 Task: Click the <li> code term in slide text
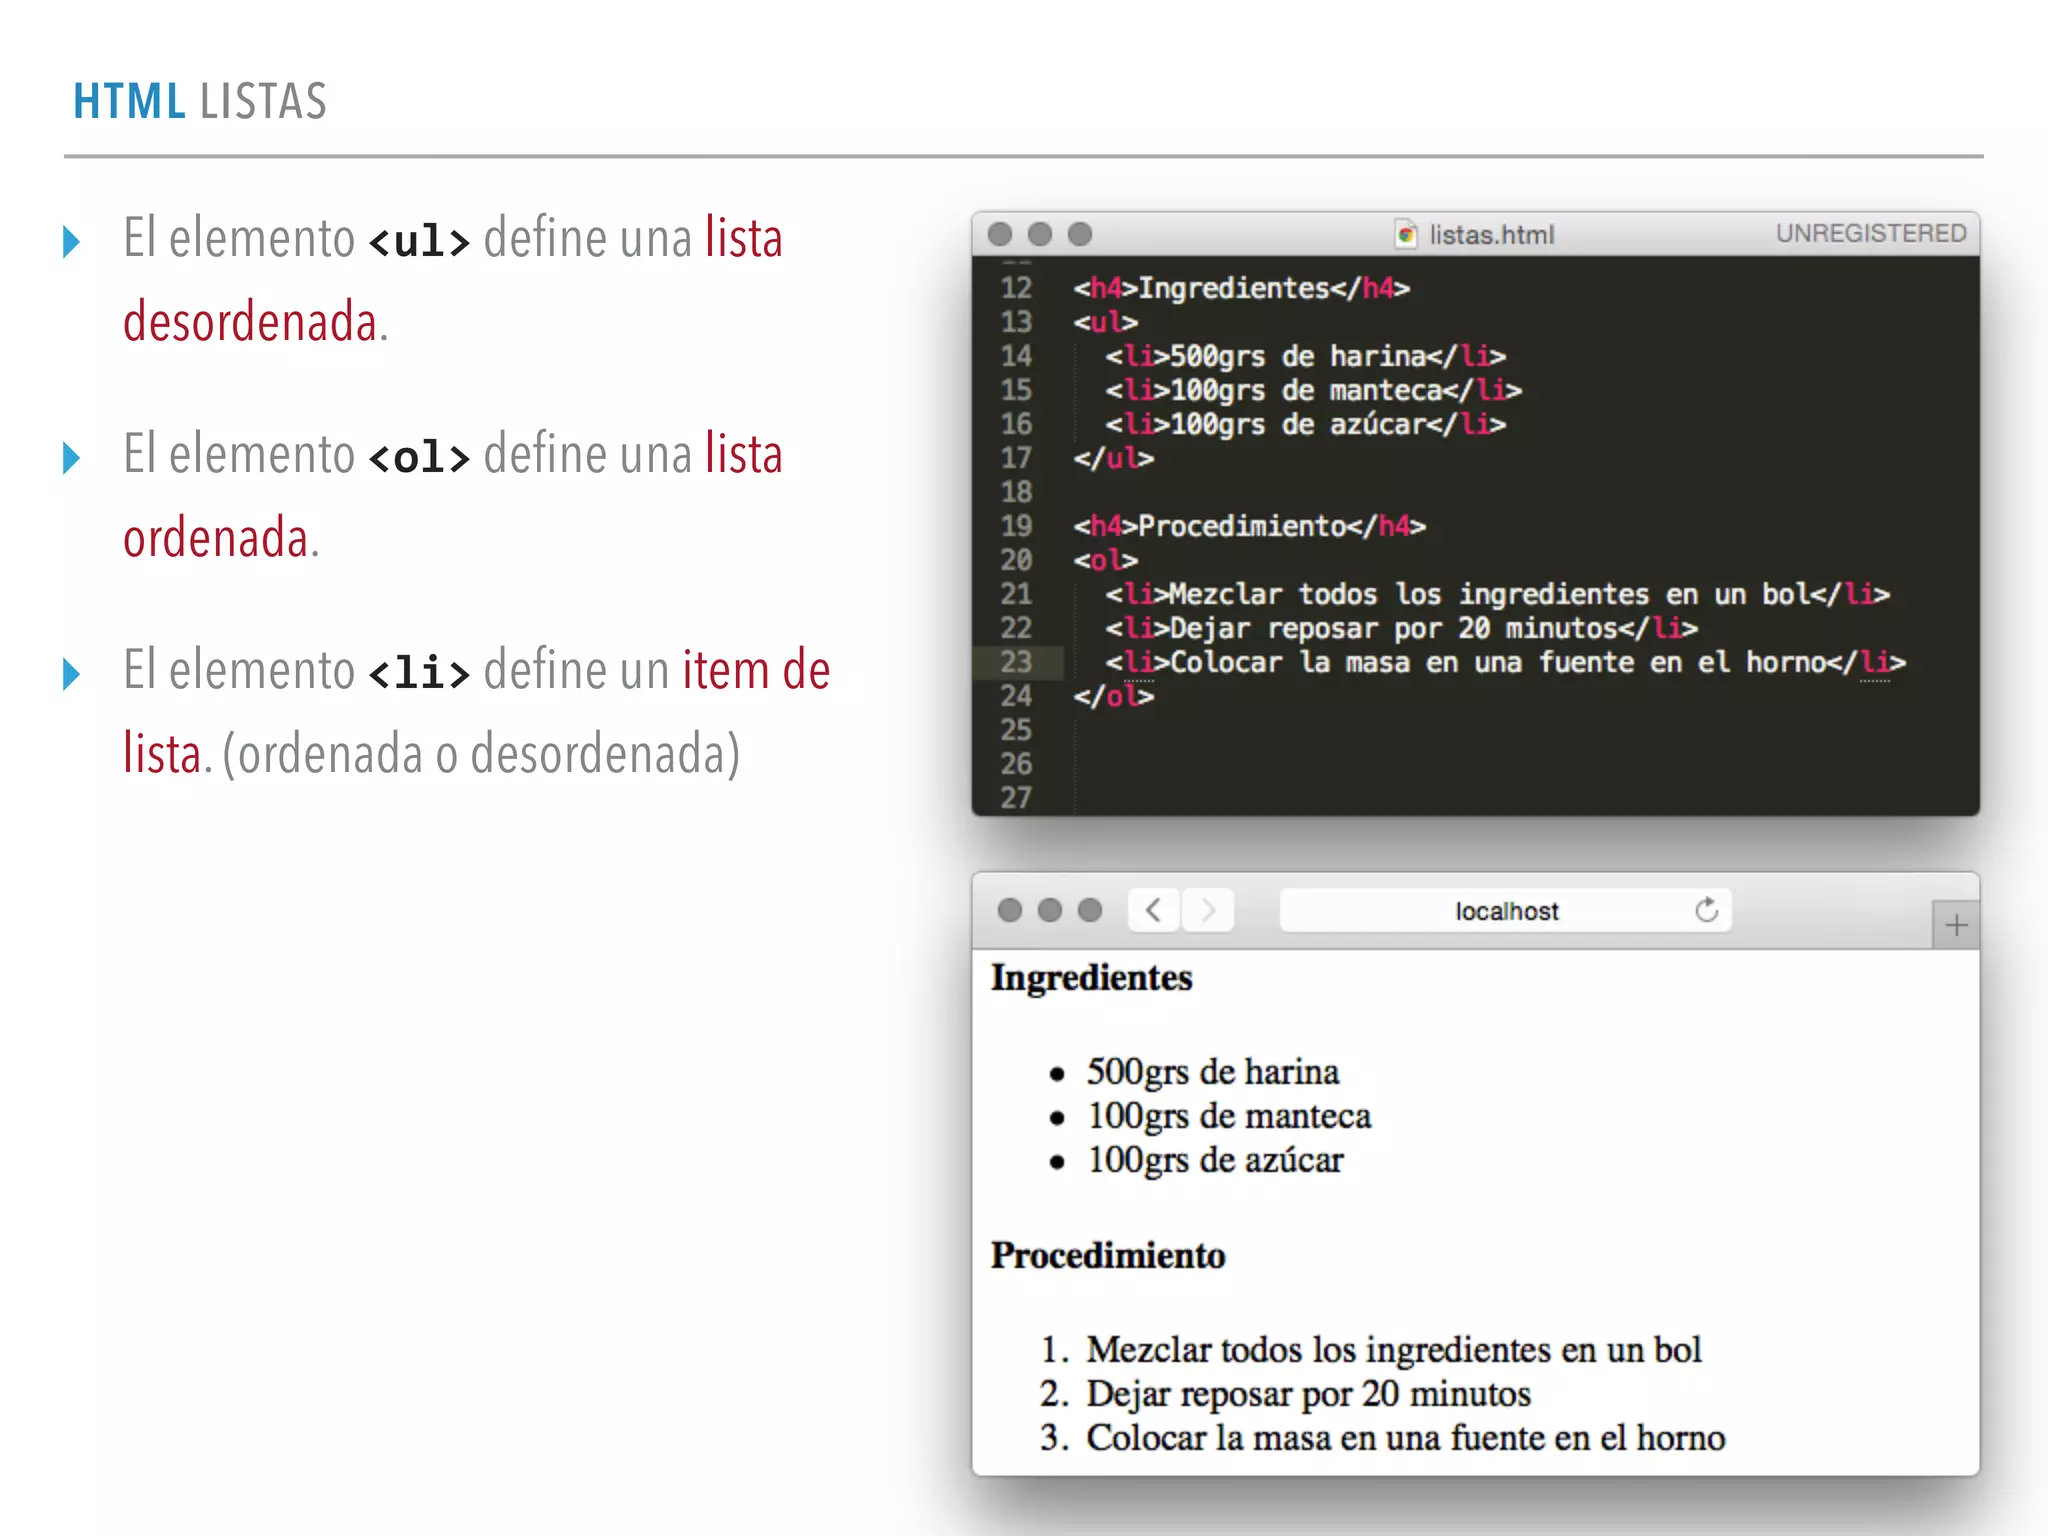419,673
